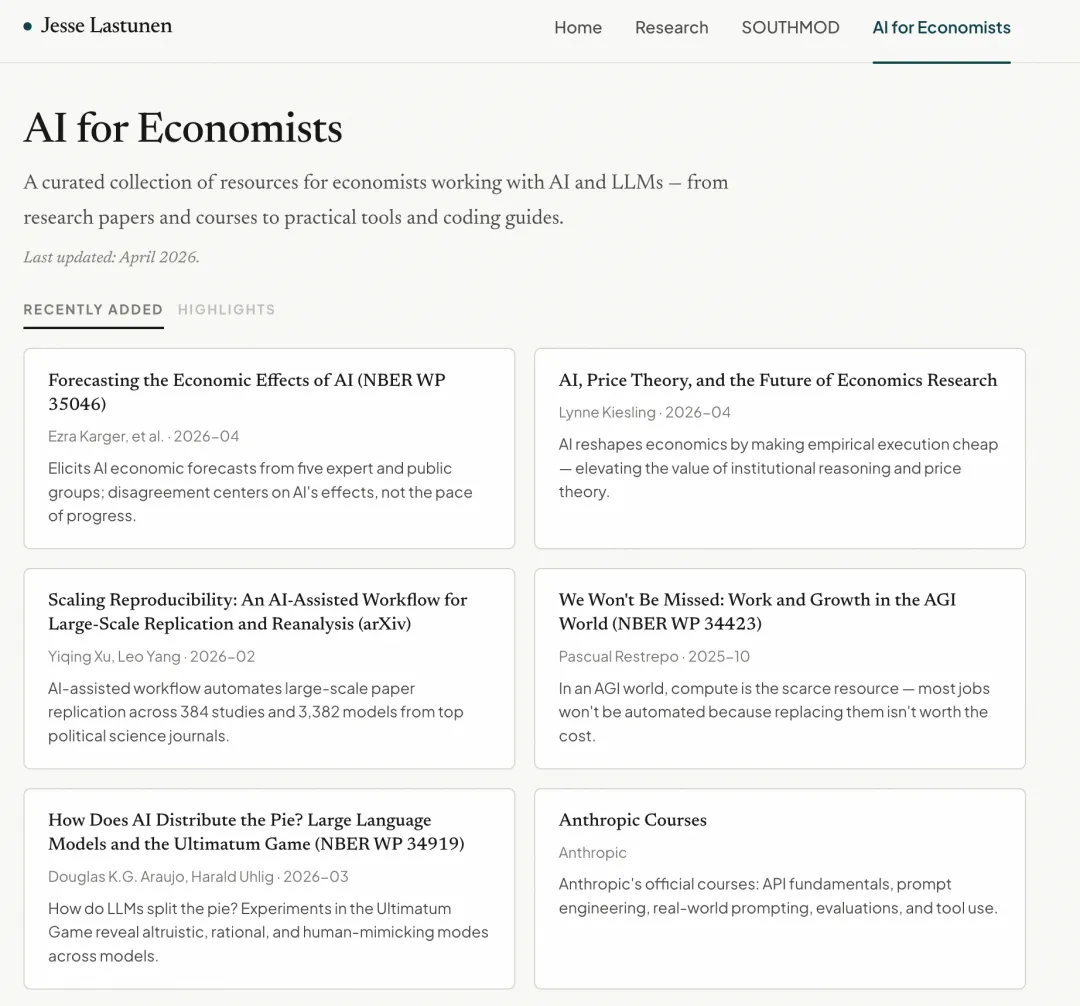This screenshot has width=1080, height=1006.
Task: Open the Research nav item
Action: [x=671, y=28]
